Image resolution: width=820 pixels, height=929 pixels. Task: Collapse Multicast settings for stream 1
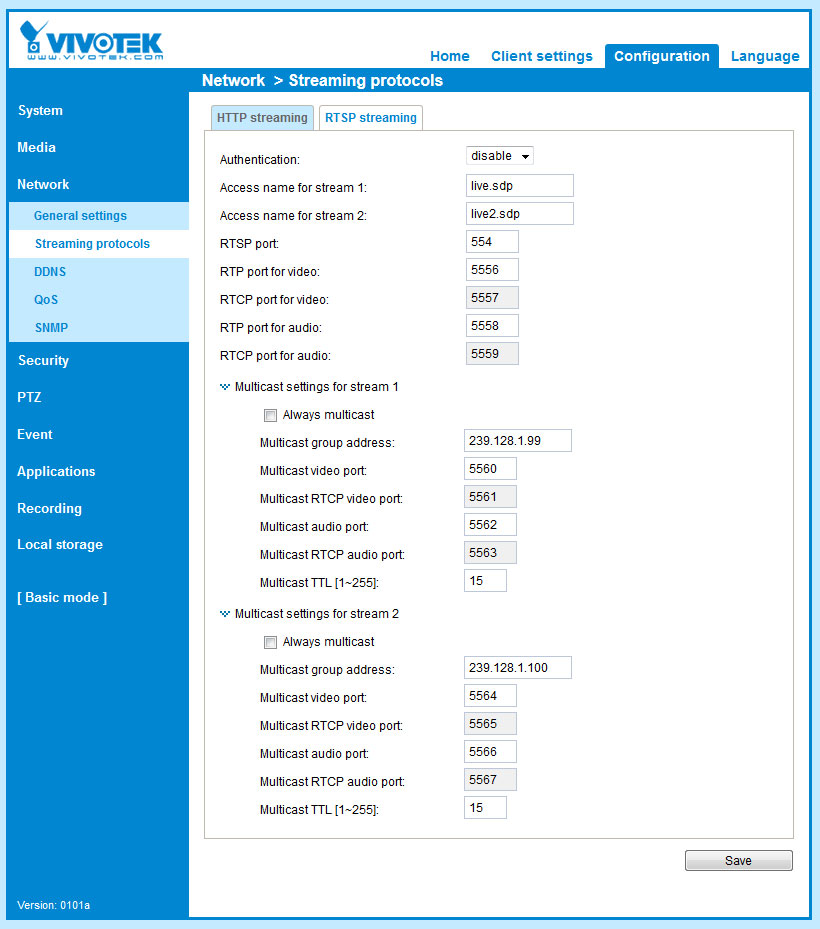click(x=225, y=387)
